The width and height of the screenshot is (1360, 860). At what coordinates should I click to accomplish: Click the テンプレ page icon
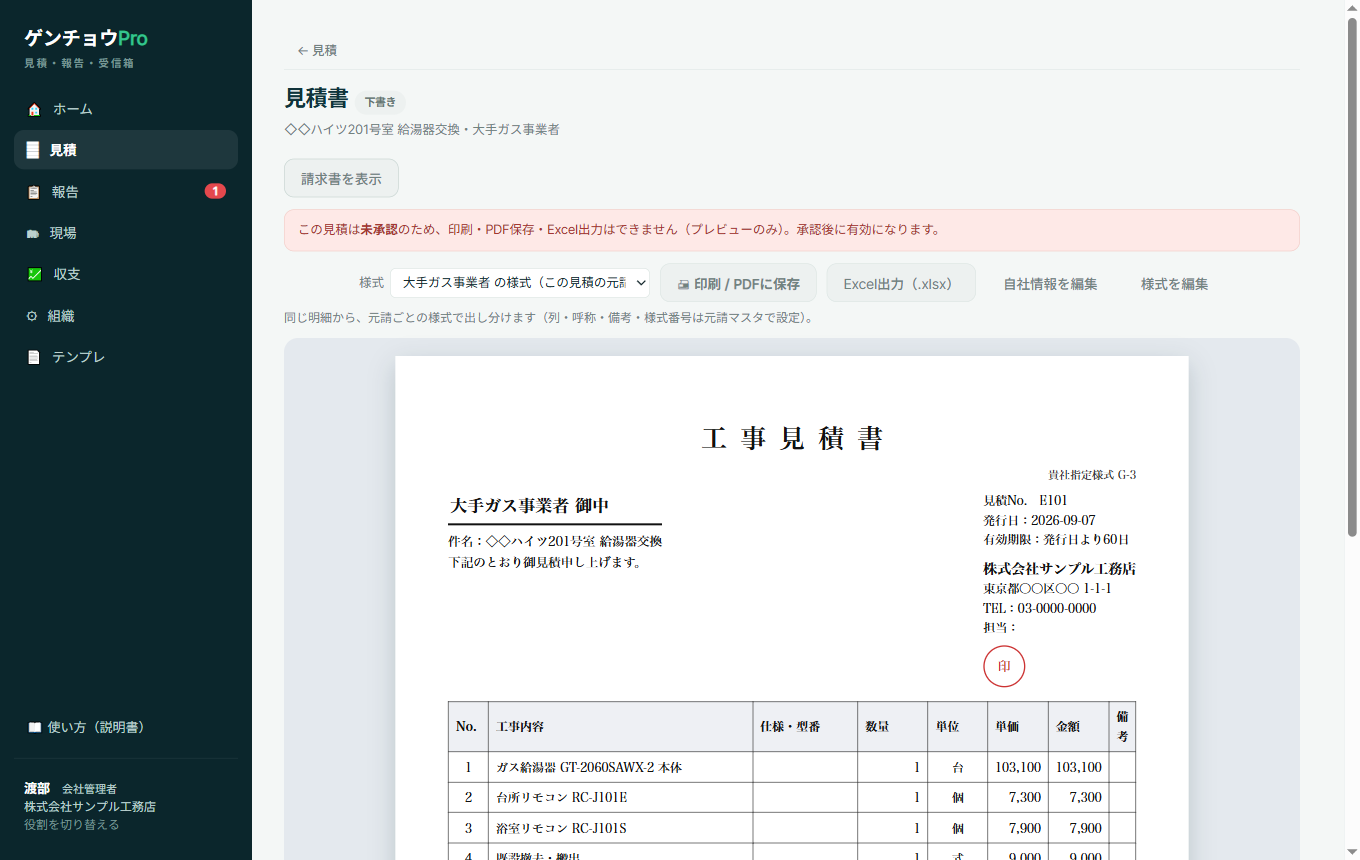33,357
